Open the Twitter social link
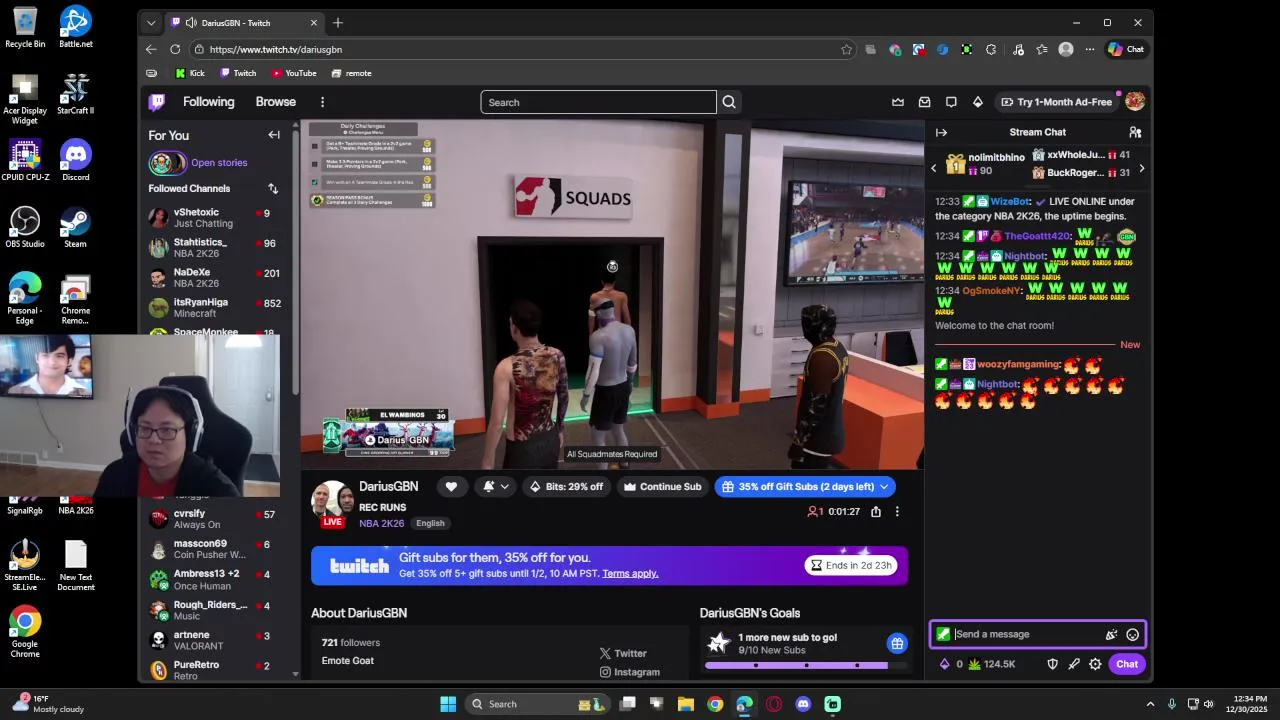Viewport: 1280px width, 720px height. [x=623, y=653]
